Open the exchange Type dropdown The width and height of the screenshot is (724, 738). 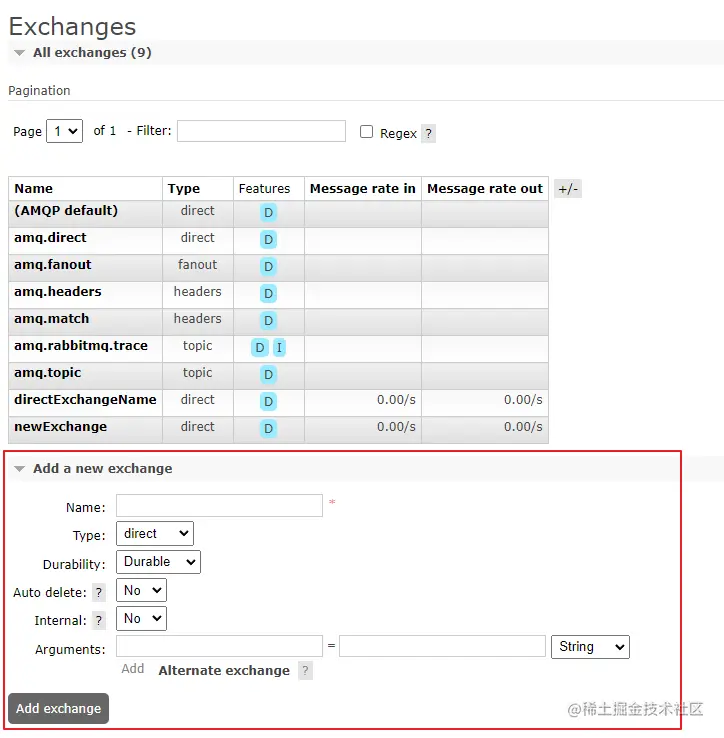pos(155,533)
